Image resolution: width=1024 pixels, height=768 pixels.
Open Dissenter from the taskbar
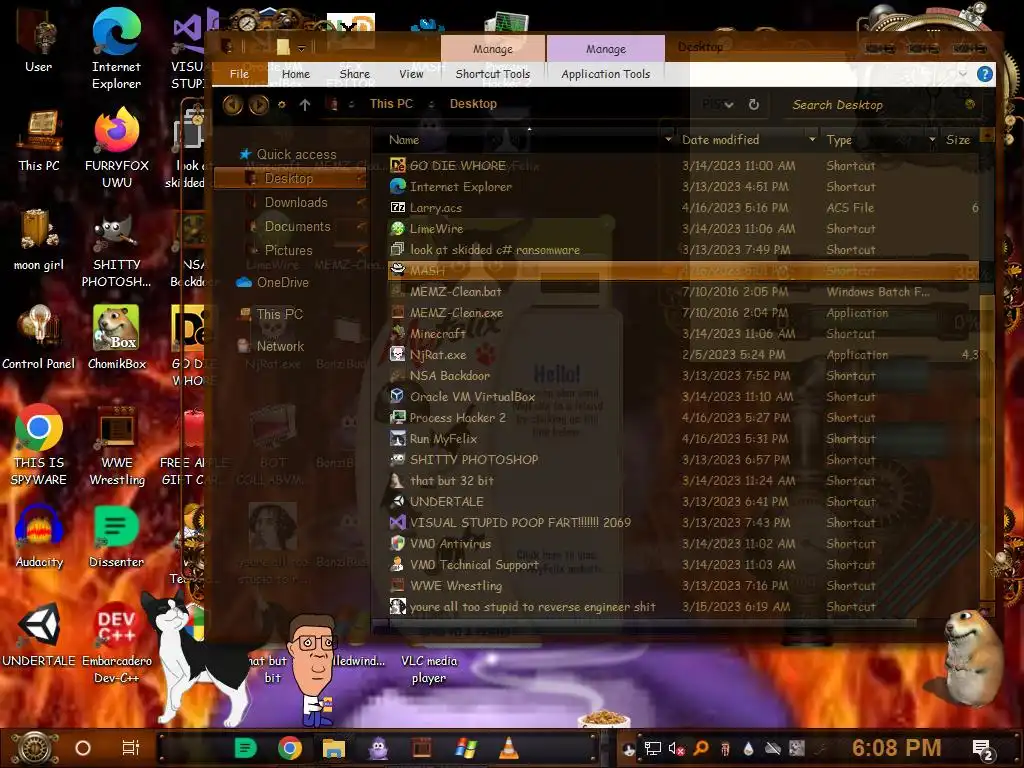tap(246, 748)
